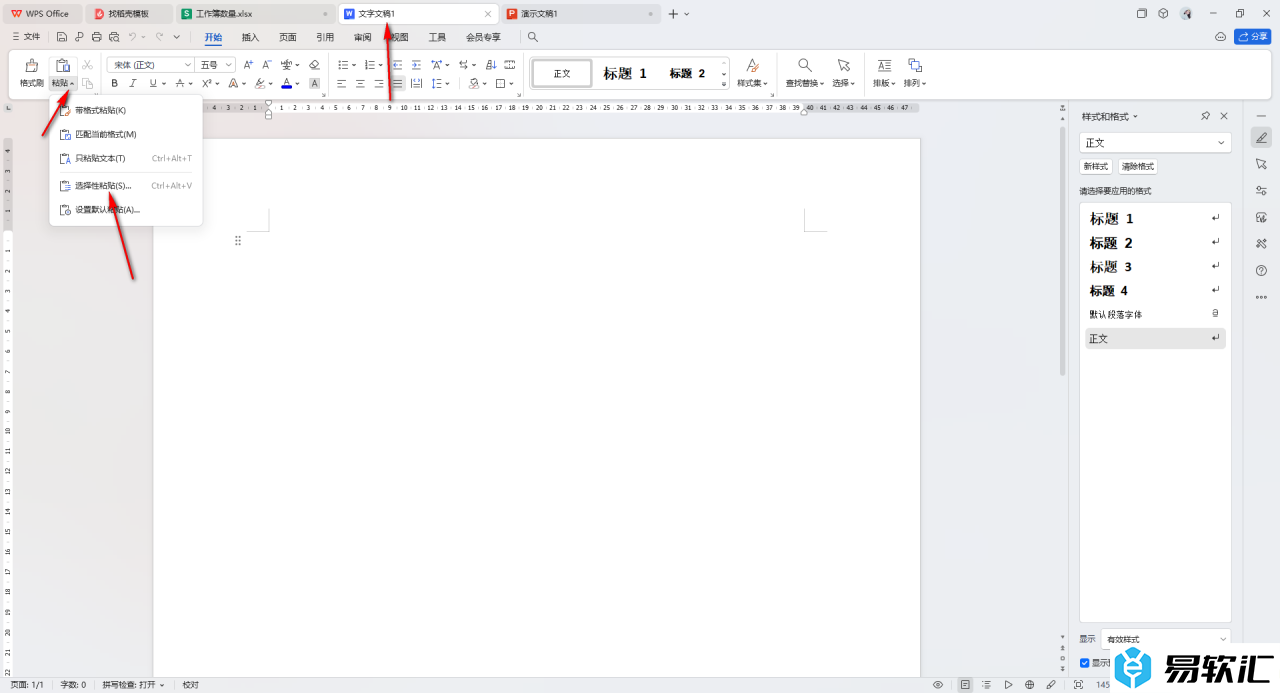Open the 文件 menu button
Screen dimensions: 1280x693
point(26,37)
